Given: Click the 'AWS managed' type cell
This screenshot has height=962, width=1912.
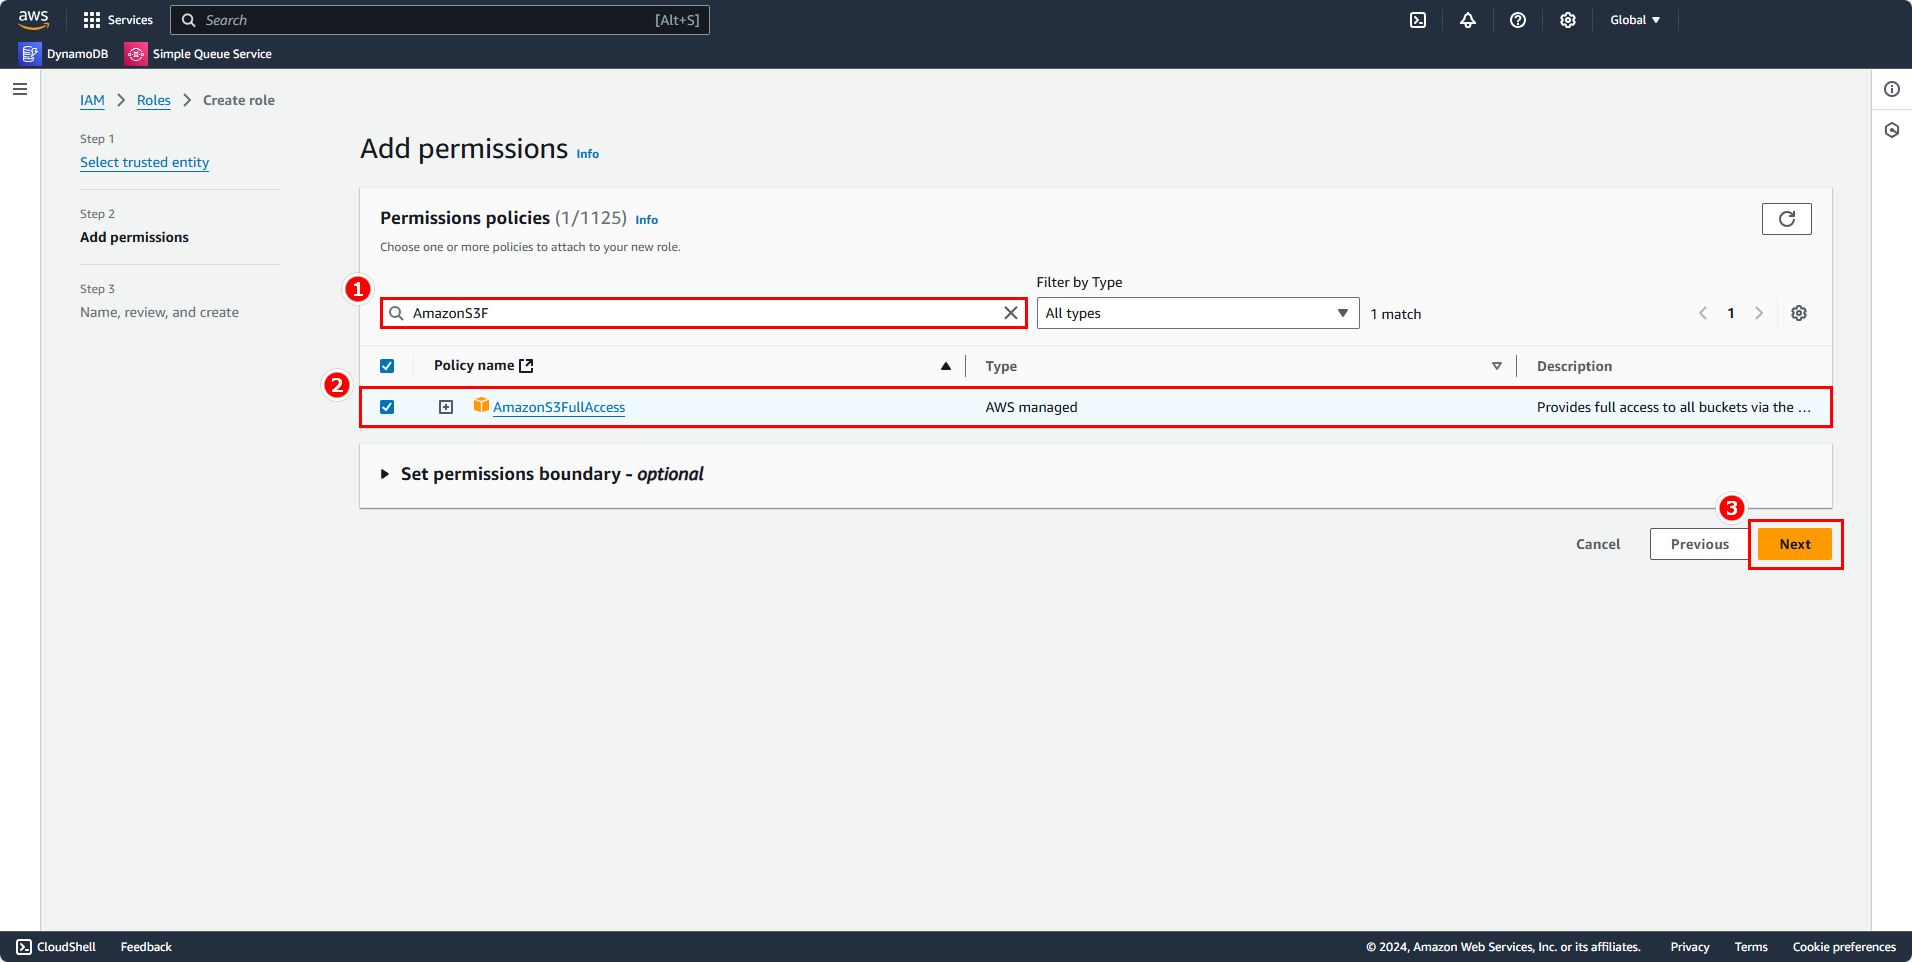Looking at the screenshot, I should point(1031,407).
